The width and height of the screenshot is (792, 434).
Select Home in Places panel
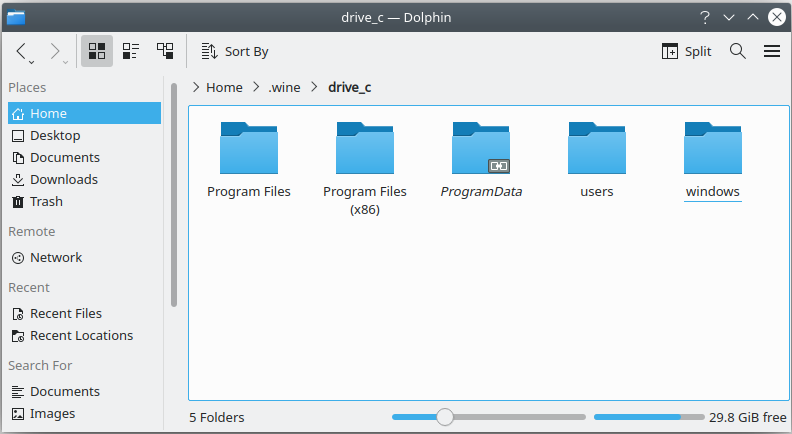click(x=84, y=113)
